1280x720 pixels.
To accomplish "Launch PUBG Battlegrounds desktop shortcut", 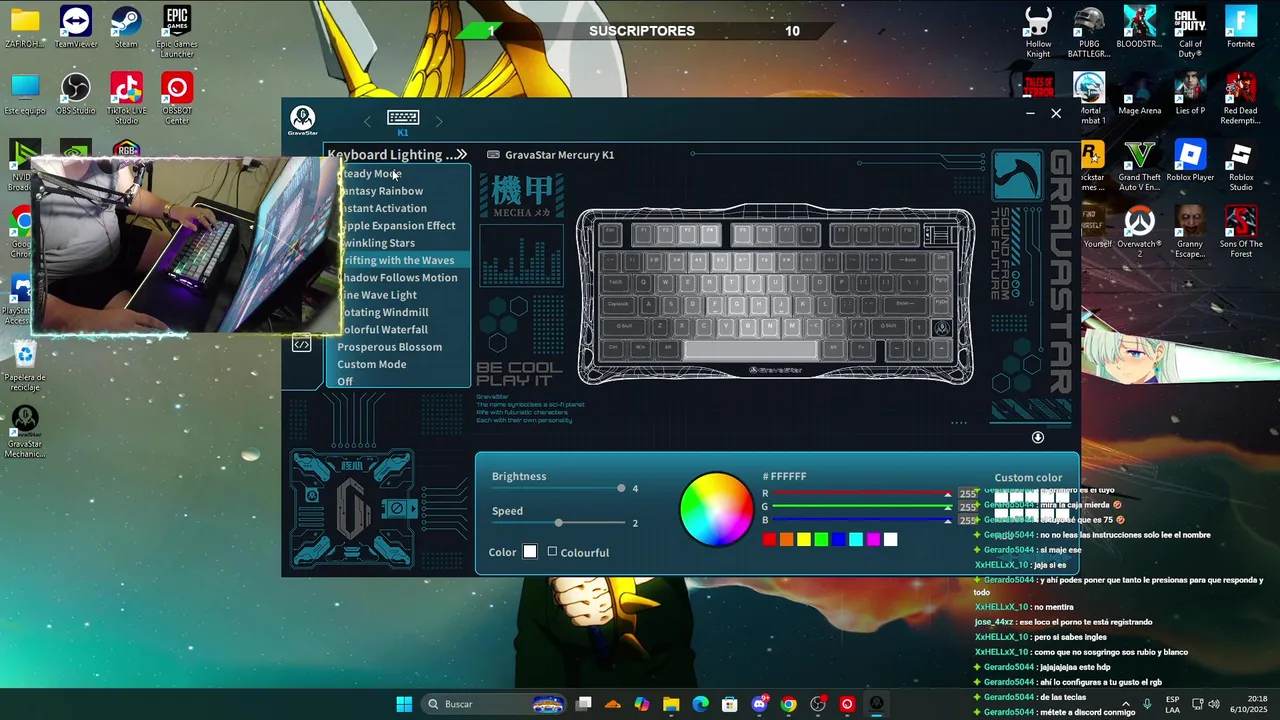I will (x=1089, y=32).
